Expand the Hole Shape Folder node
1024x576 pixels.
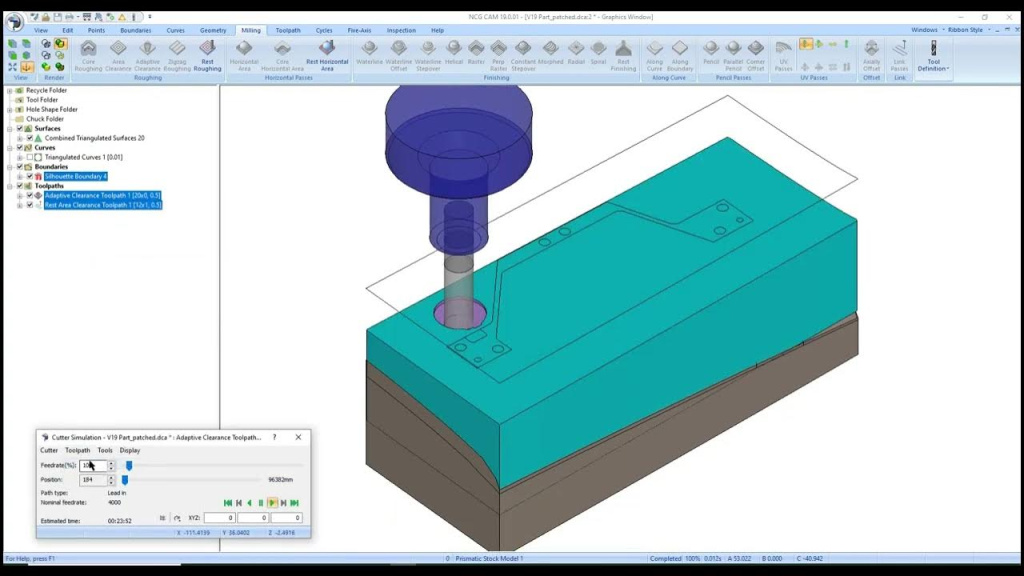[x=10, y=110]
